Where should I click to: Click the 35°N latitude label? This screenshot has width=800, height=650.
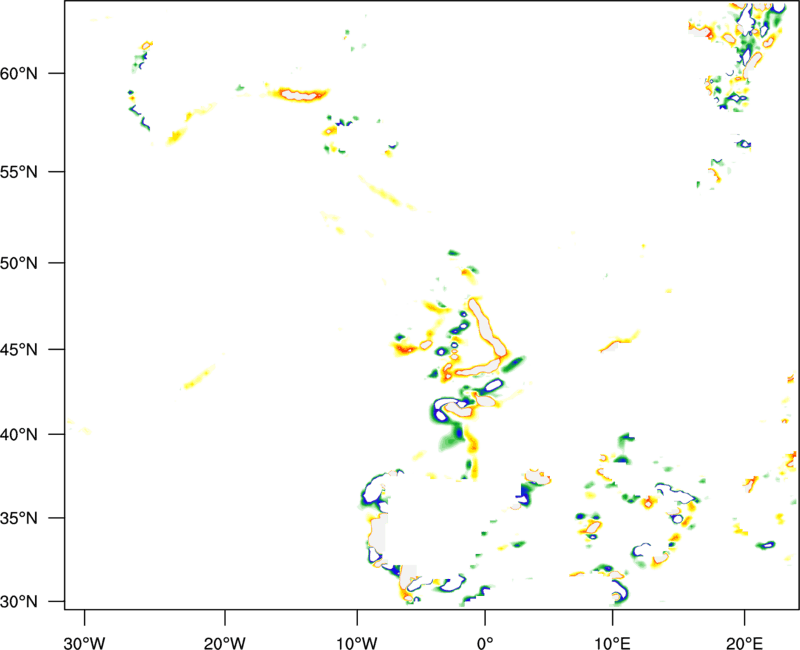tap(19, 518)
